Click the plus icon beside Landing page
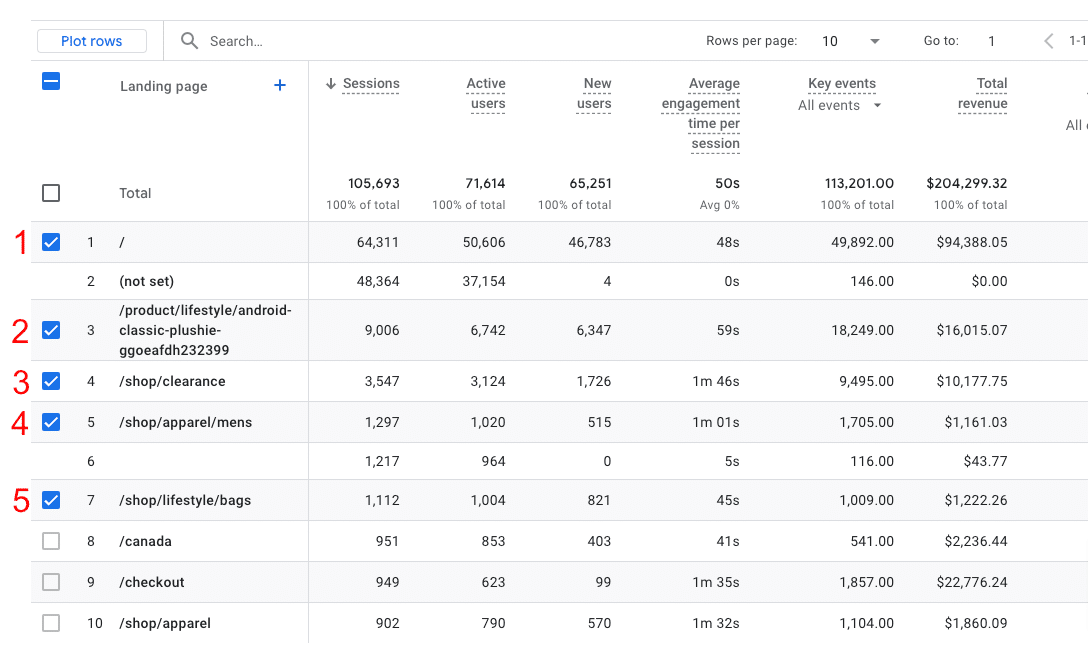Image resolution: width=1088 pixels, height=656 pixels. pyautogui.click(x=280, y=86)
